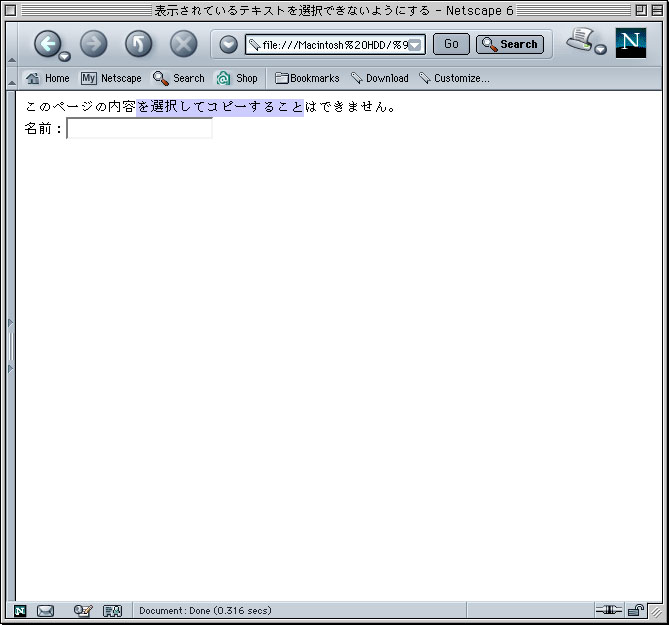Click the Search button beside Go
This screenshot has width=669, height=625.
[x=510, y=44]
